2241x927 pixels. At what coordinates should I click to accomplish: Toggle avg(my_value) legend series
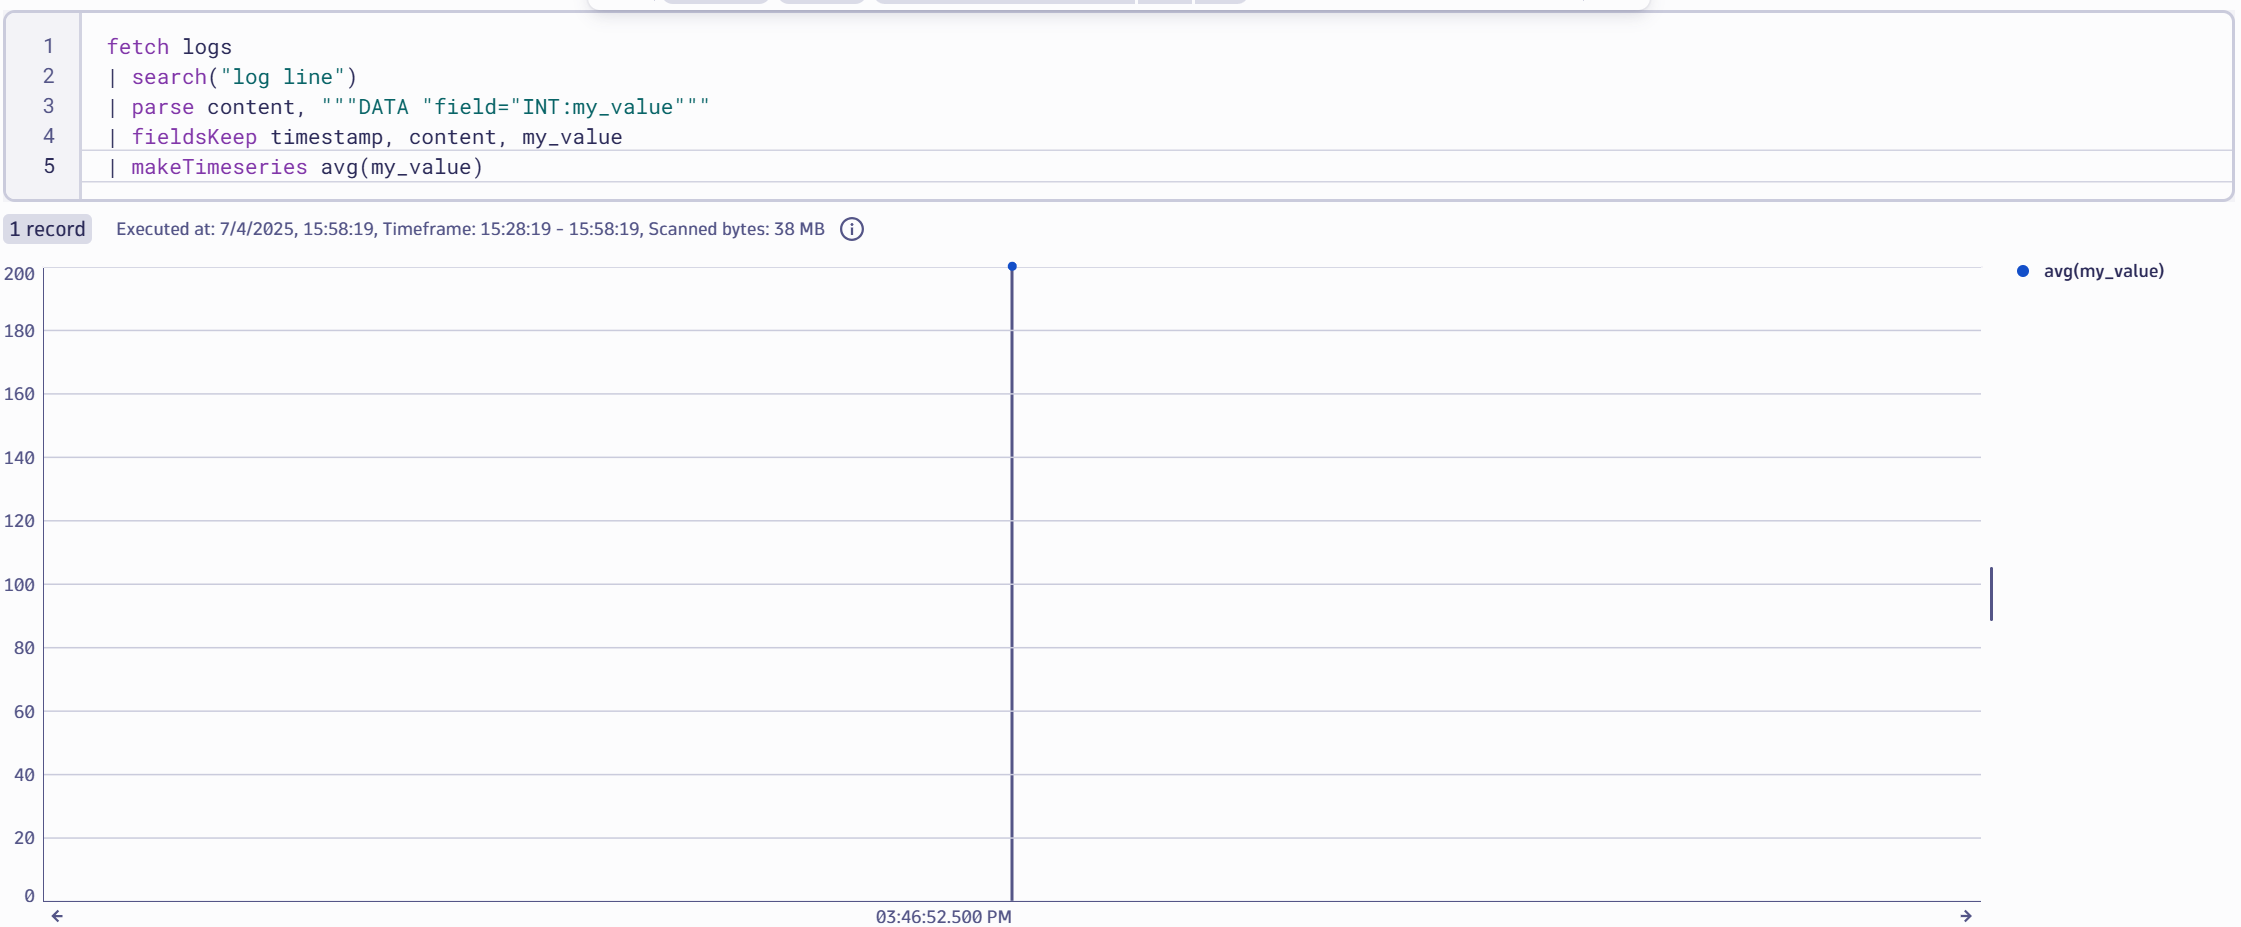point(2091,271)
